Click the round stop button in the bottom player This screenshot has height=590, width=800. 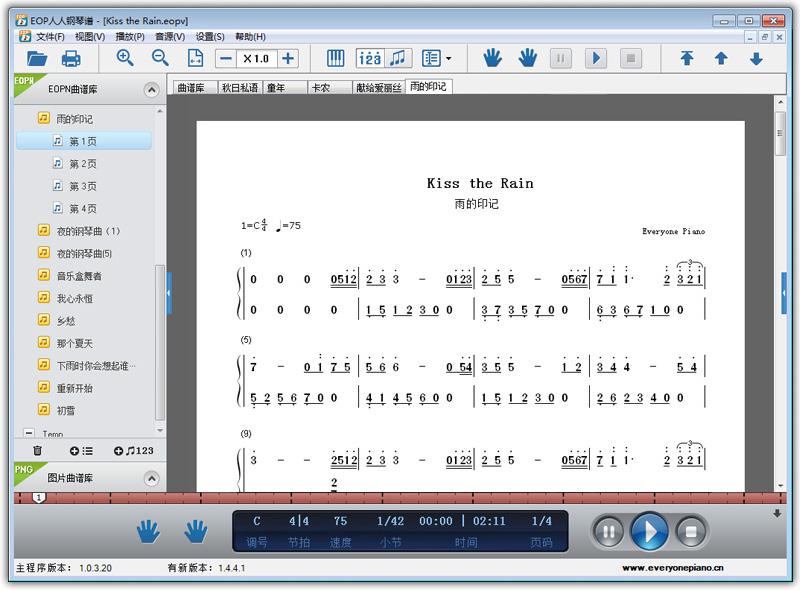coord(691,532)
